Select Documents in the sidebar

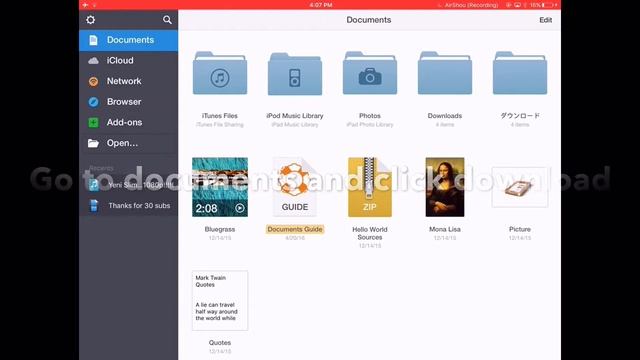(129, 40)
